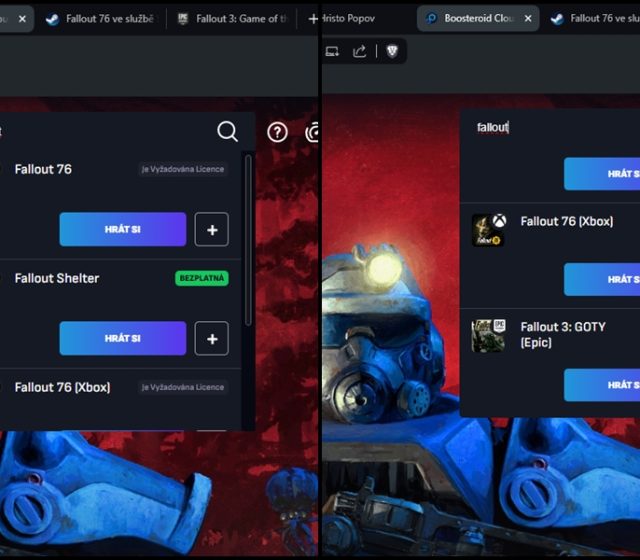Add Fallout Shelter with the plus icon

coord(211,338)
